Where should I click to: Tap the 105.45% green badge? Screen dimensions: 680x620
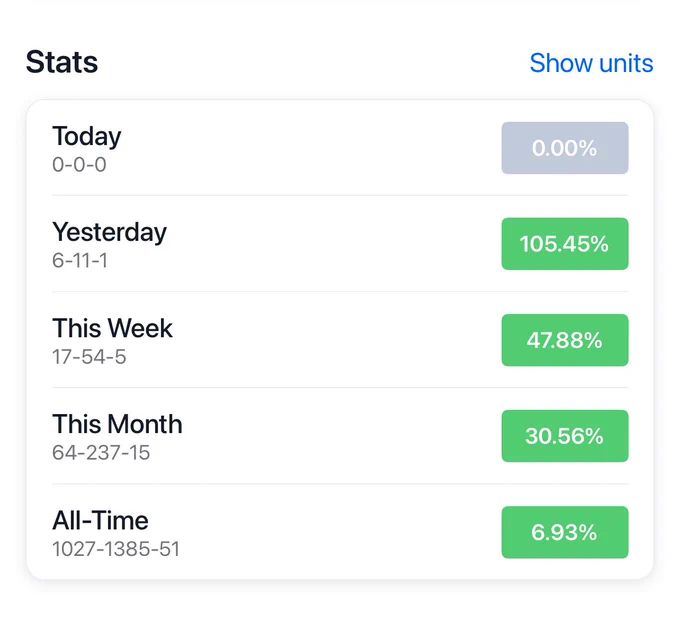pyautogui.click(x=565, y=244)
